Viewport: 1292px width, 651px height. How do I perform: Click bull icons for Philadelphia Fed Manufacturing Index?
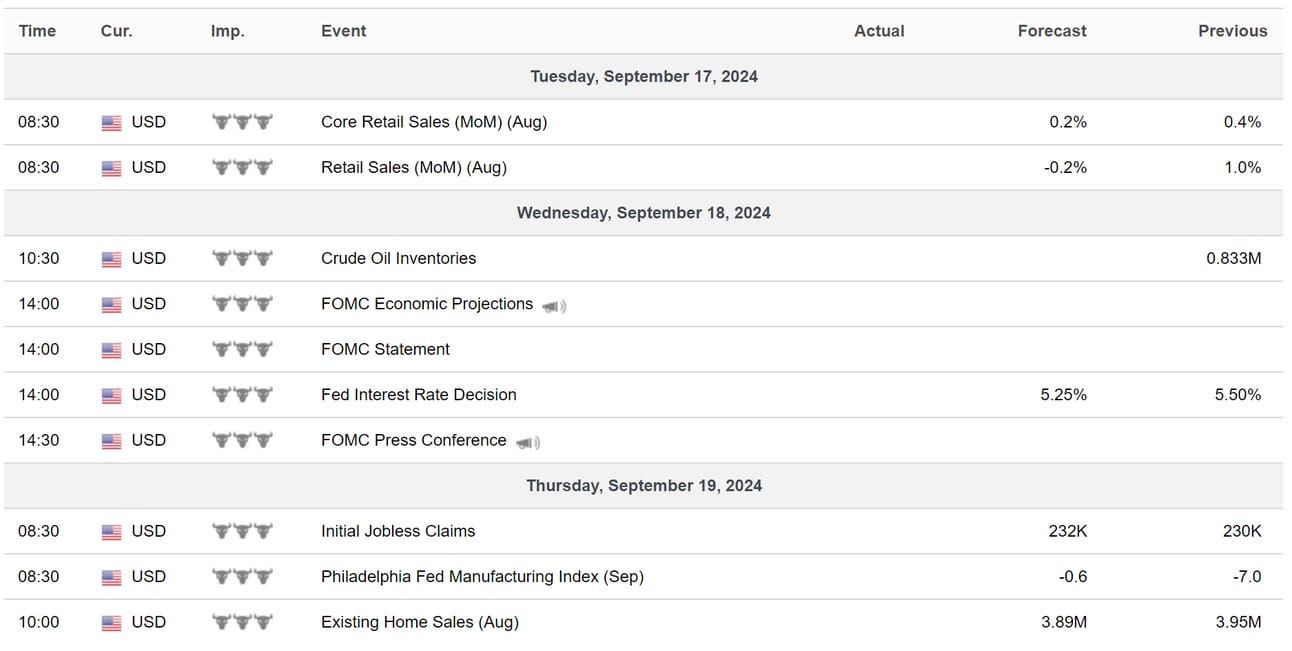[242, 577]
